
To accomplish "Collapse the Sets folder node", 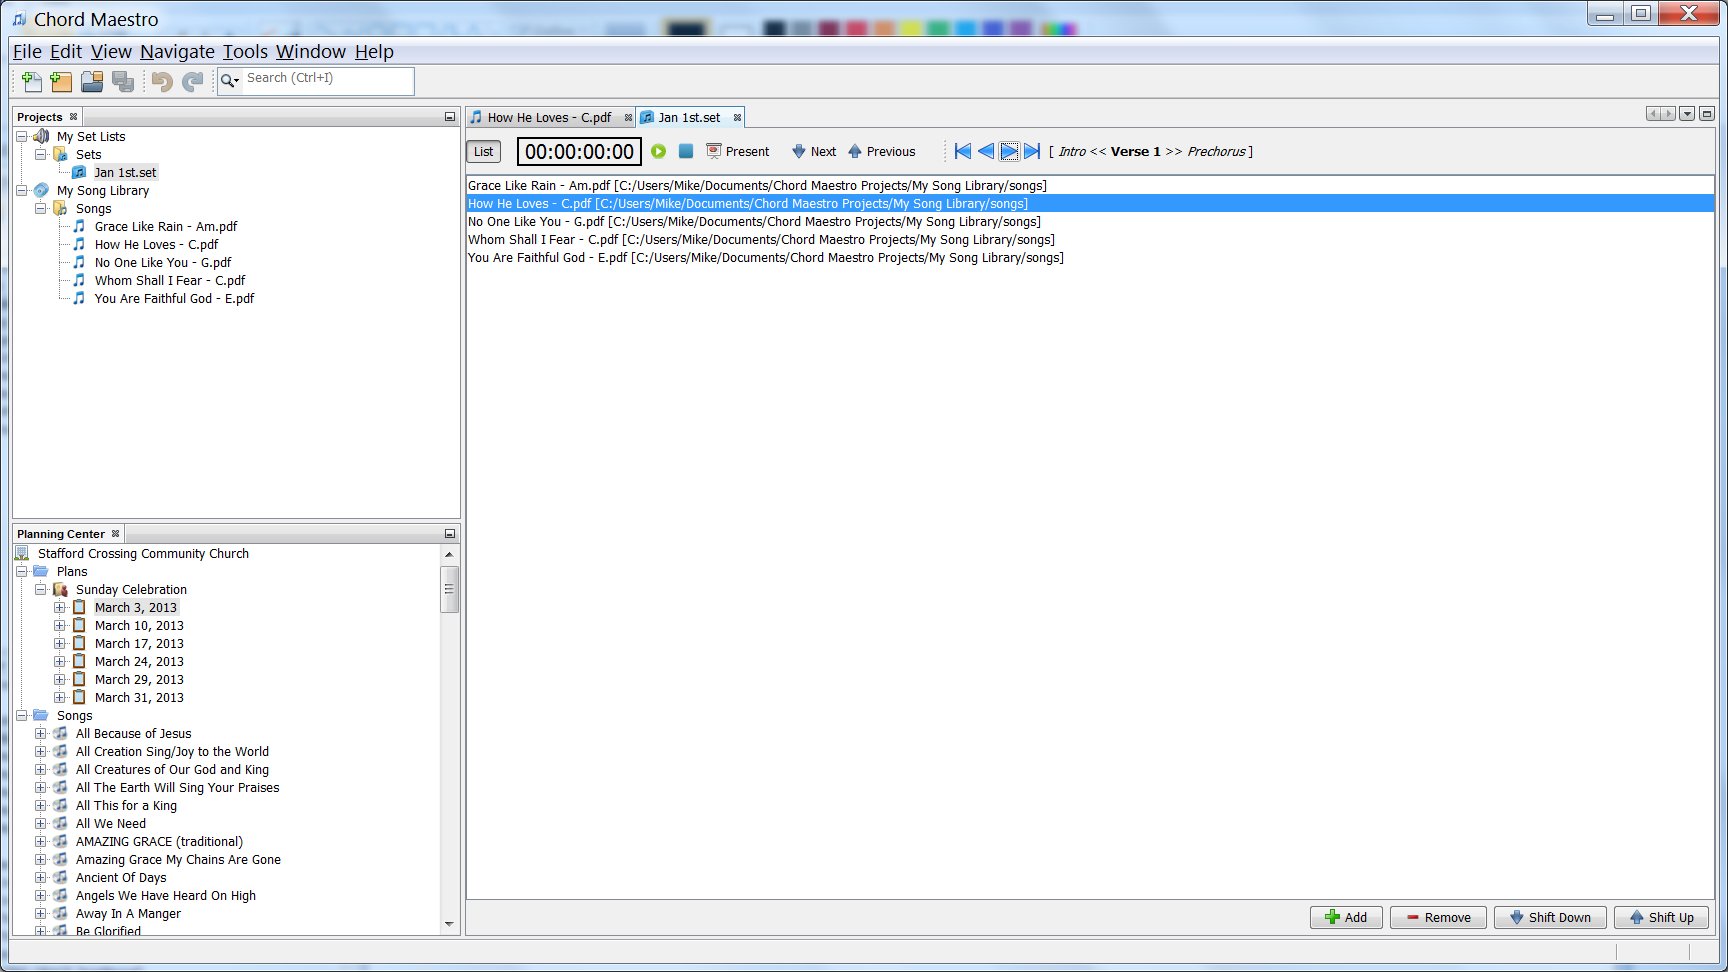I will 40,155.
